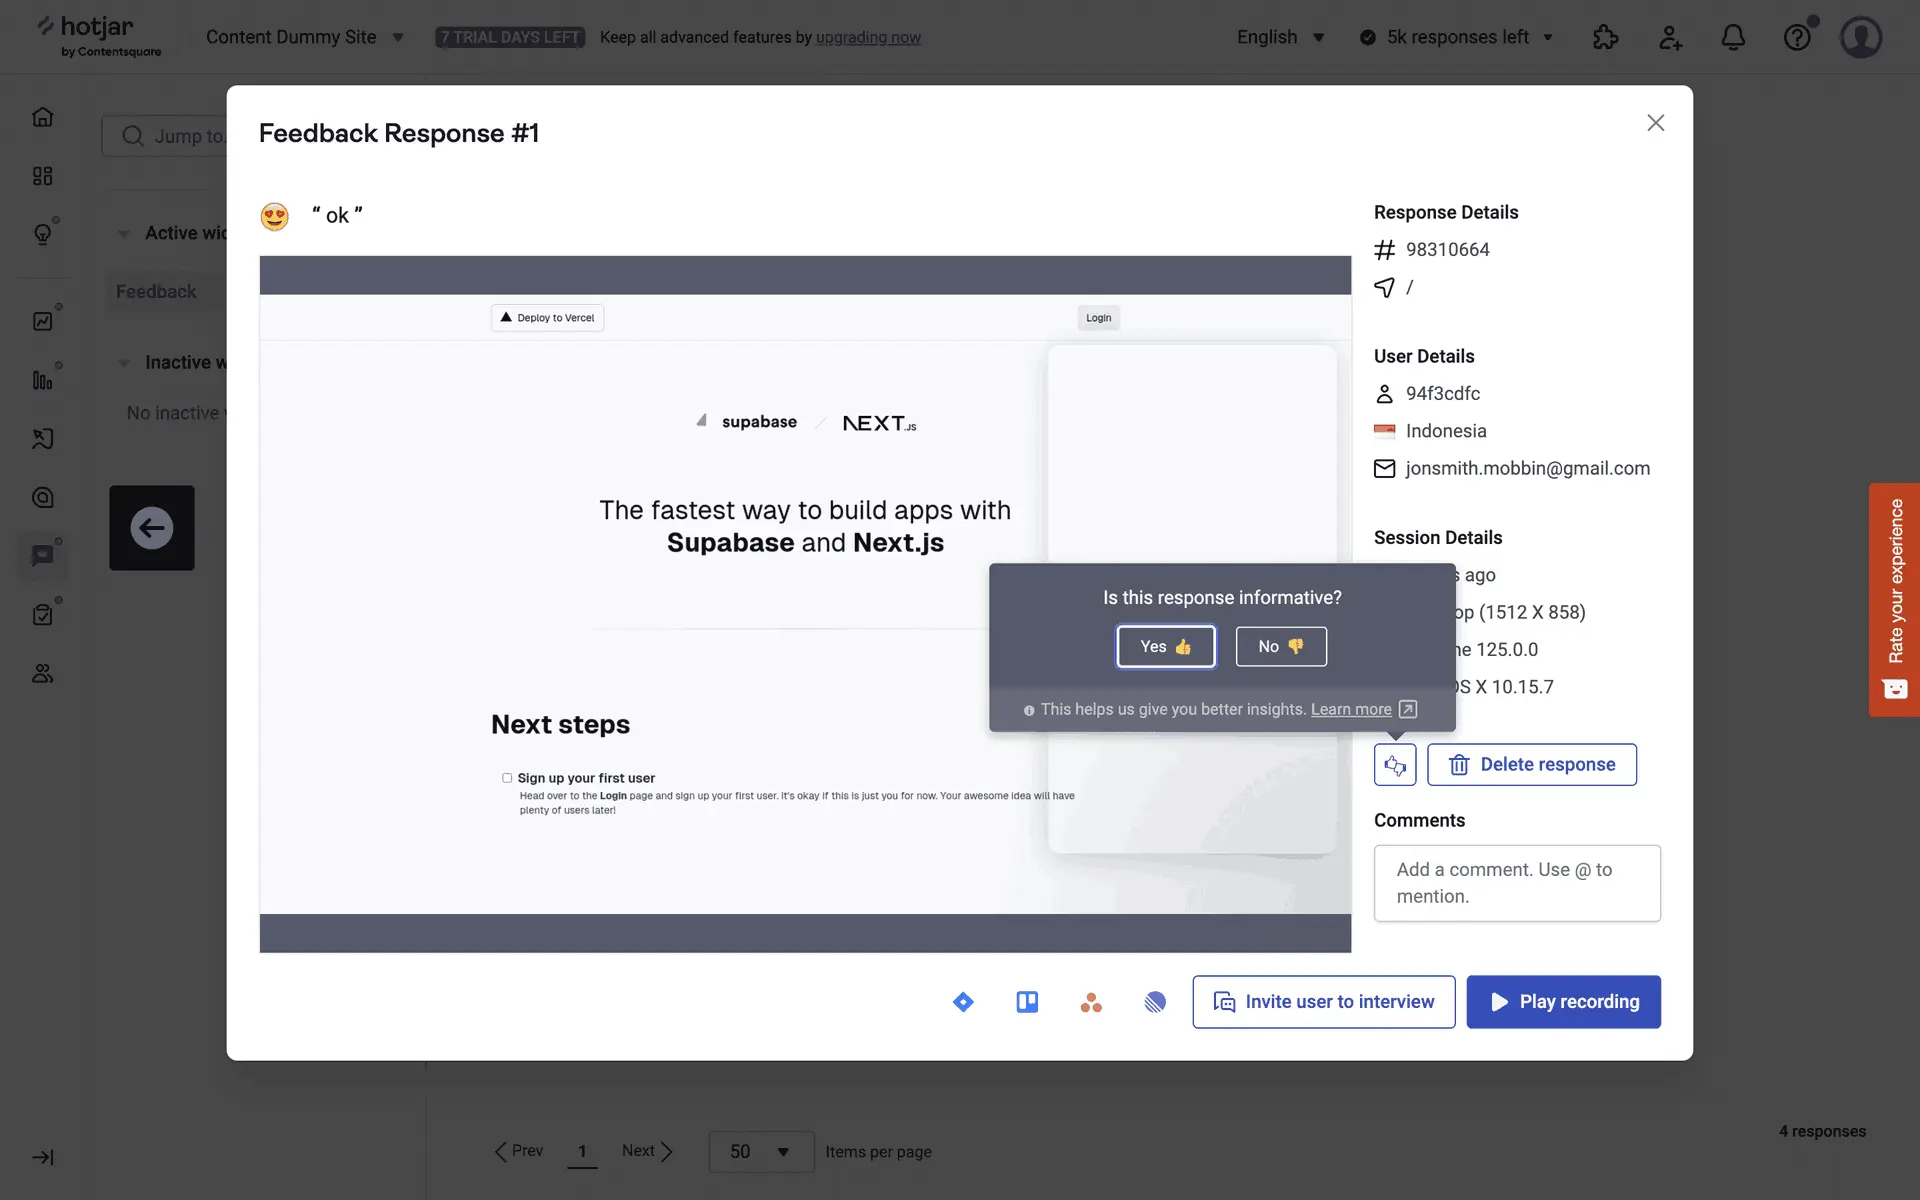The width and height of the screenshot is (1920, 1200).
Task: Click the Asana three-dots icon
Action: pos(1091,1002)
